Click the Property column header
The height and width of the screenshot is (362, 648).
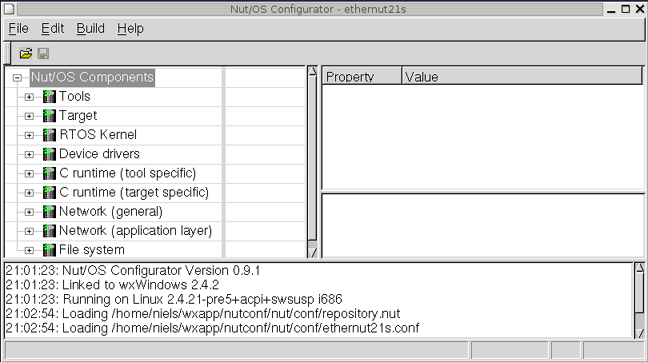[362, 76]
